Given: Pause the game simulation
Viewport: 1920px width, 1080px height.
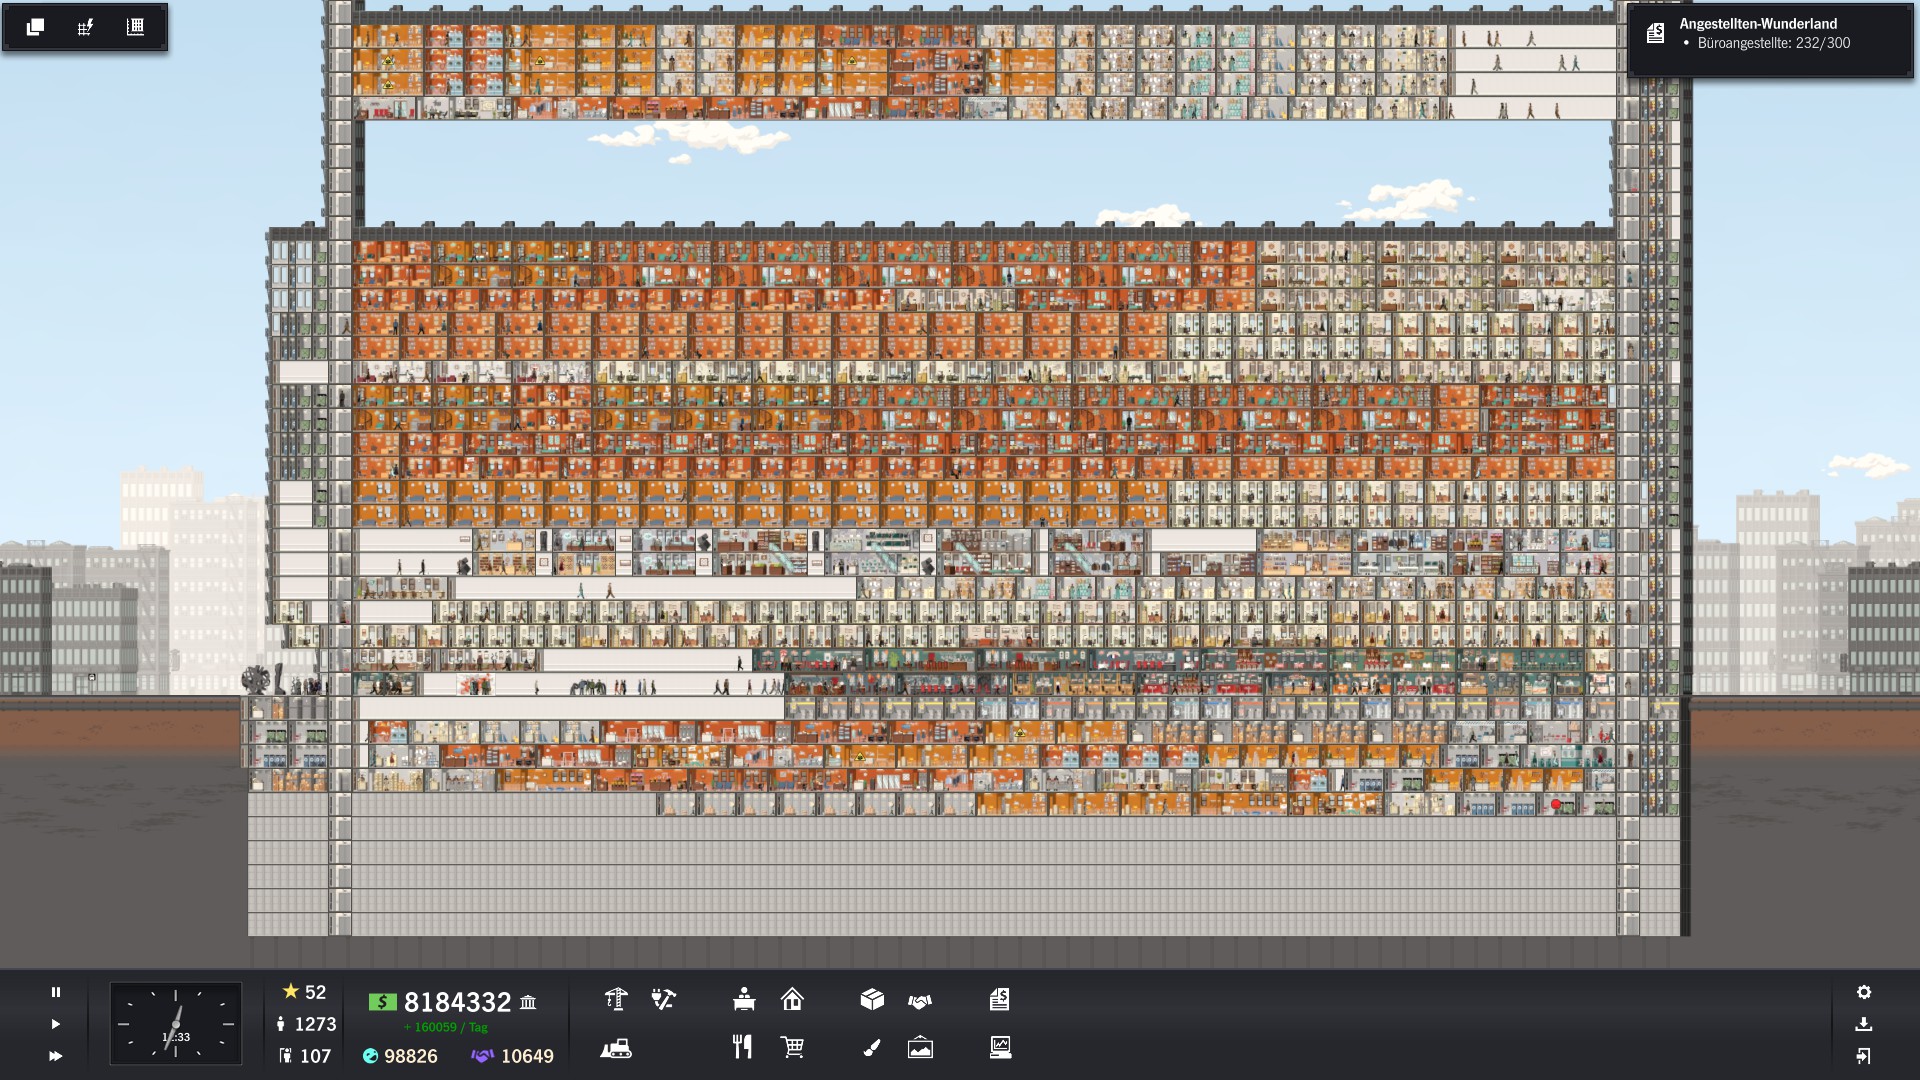Looking at the screenshot, I should (56, 992).
